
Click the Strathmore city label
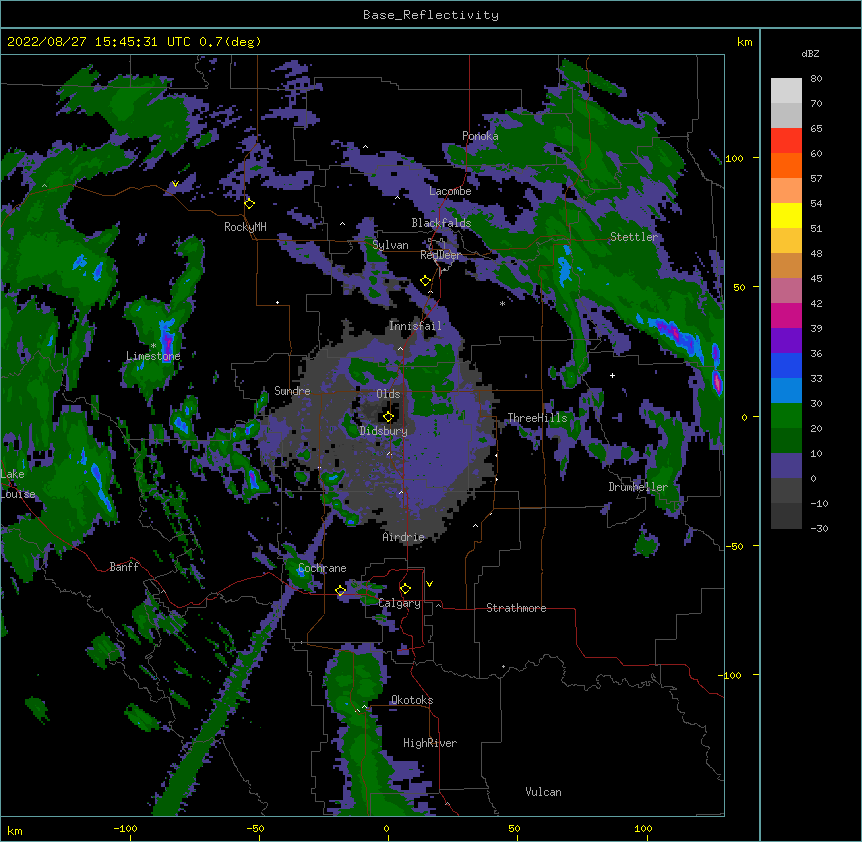(x=516, y=608)
